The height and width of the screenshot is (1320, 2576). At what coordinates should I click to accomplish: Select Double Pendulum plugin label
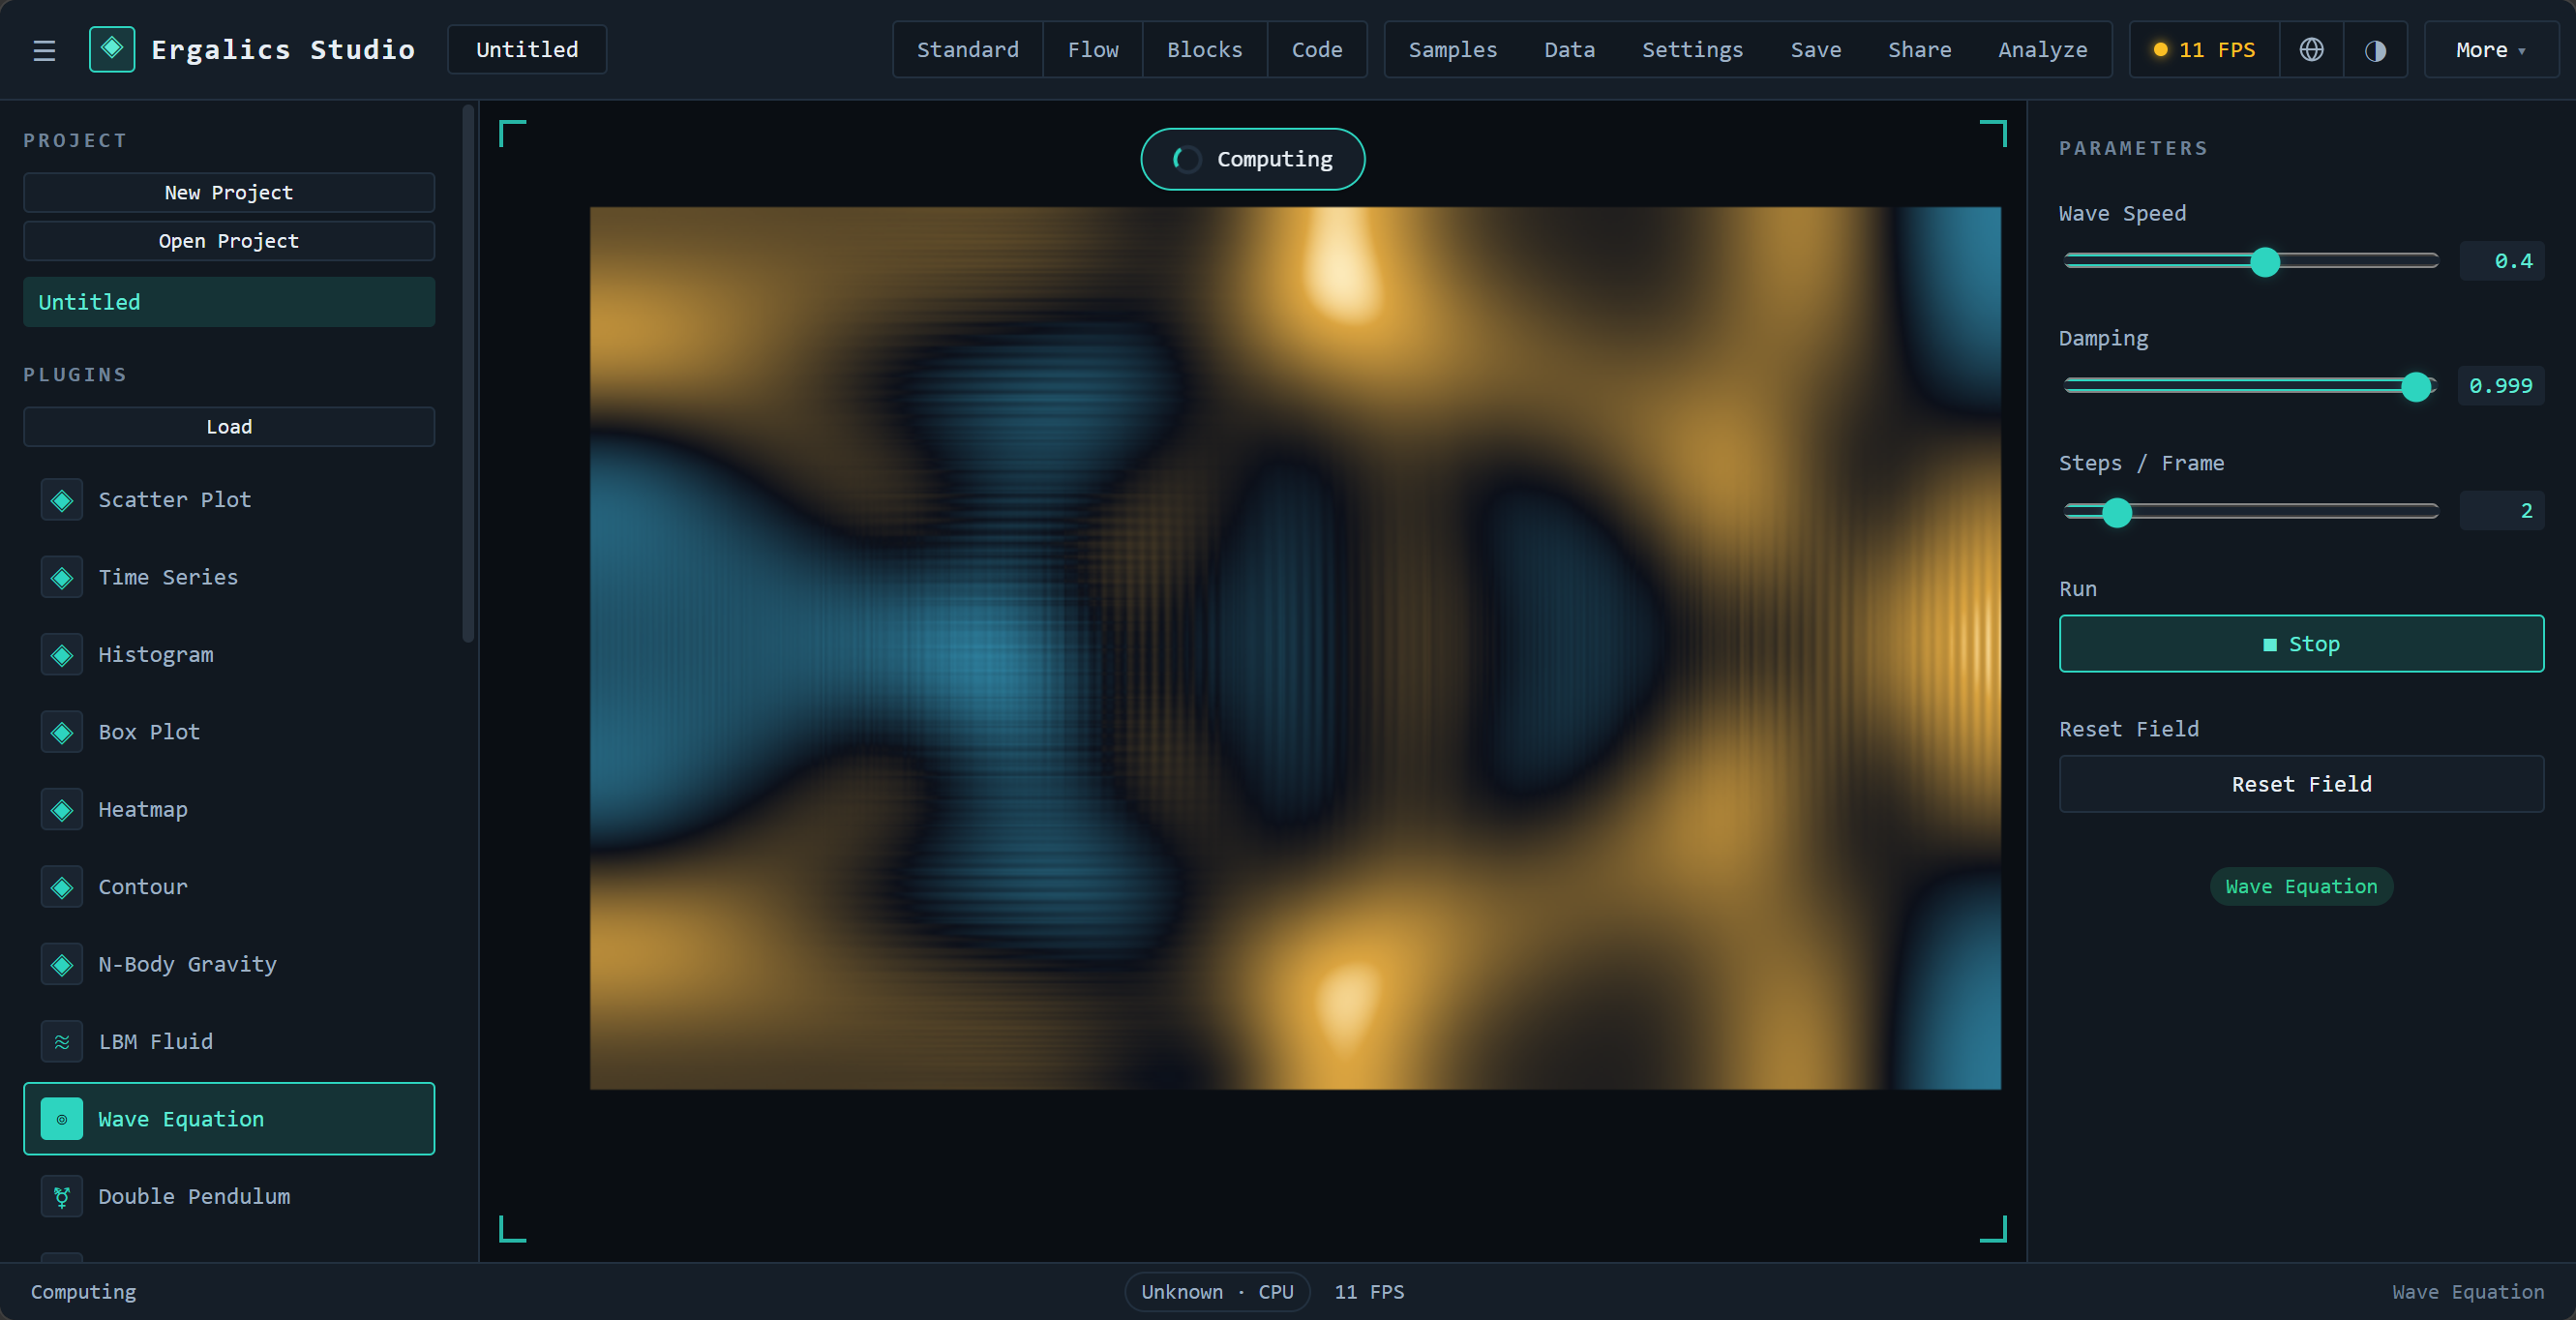tap(194, 1197)
